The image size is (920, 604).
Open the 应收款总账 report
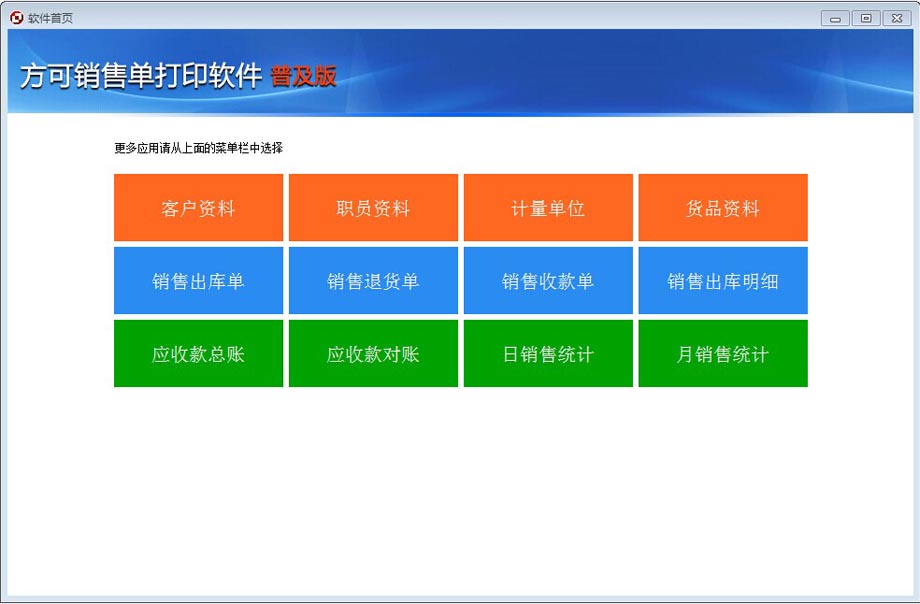pyautogui.click(x=198, y=353)
